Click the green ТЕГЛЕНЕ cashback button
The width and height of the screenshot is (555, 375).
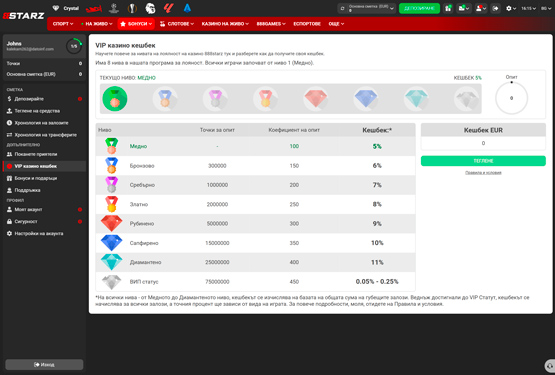pyautogui.click(x=483, y=161)
